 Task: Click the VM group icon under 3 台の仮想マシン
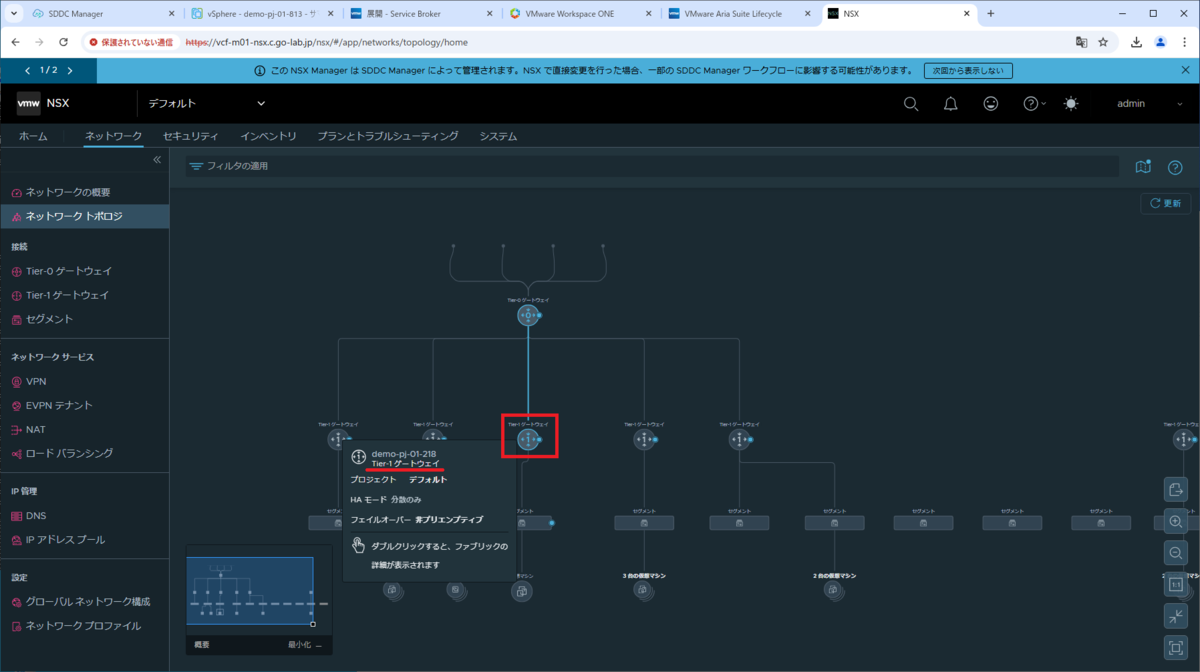[x=643, y=591]
